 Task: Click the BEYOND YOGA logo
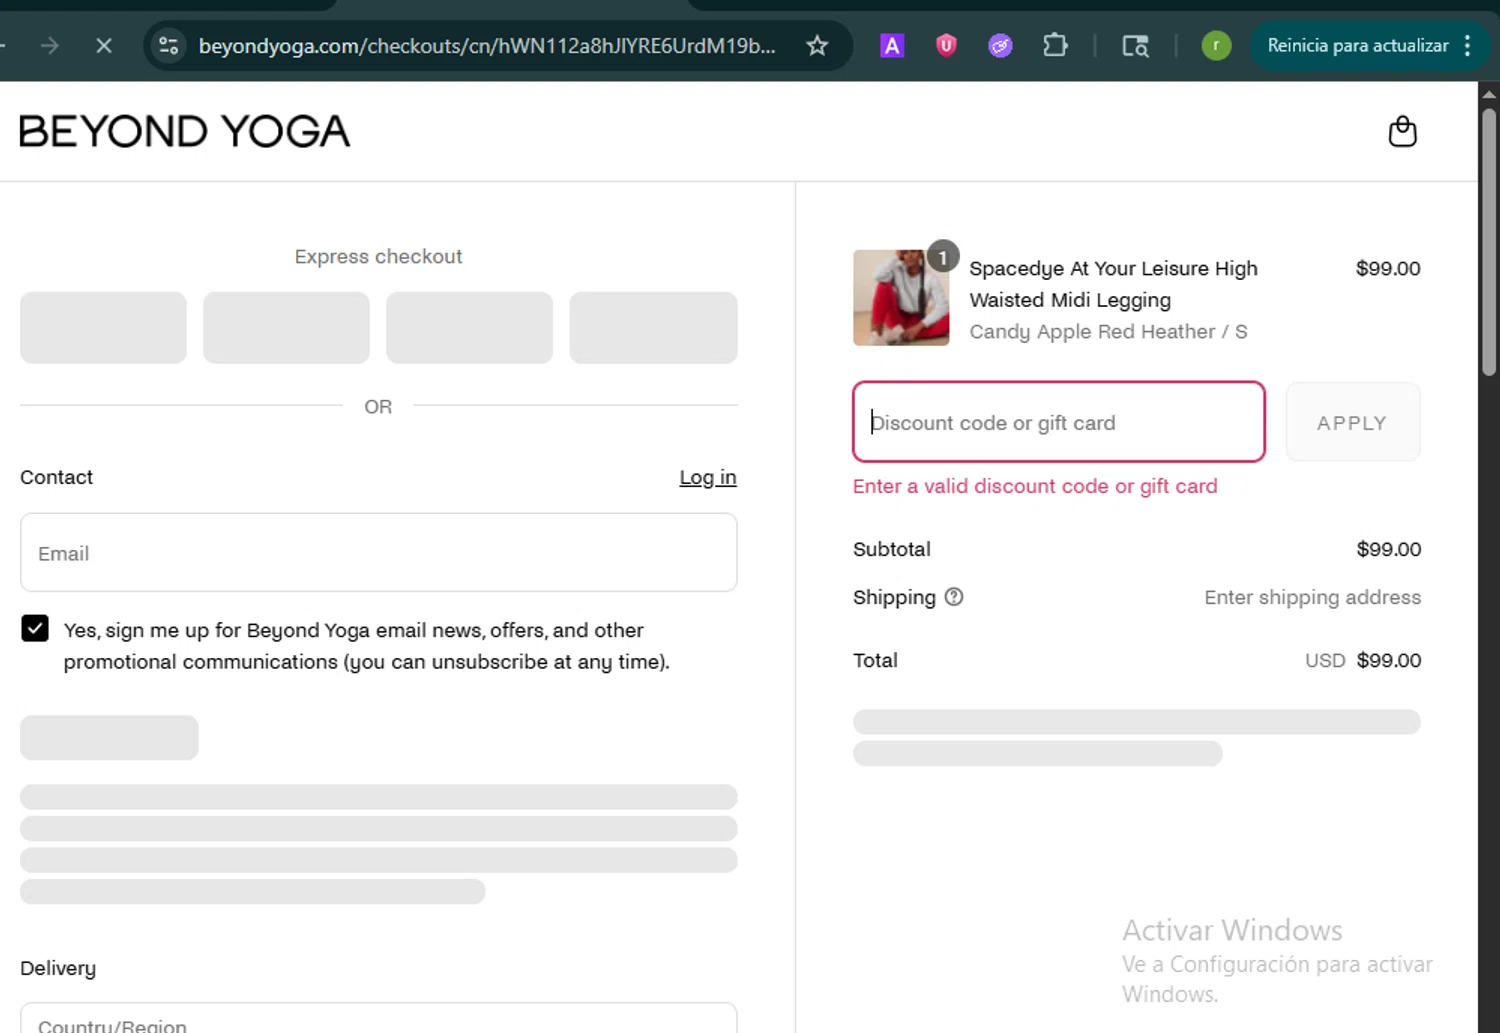185,131
